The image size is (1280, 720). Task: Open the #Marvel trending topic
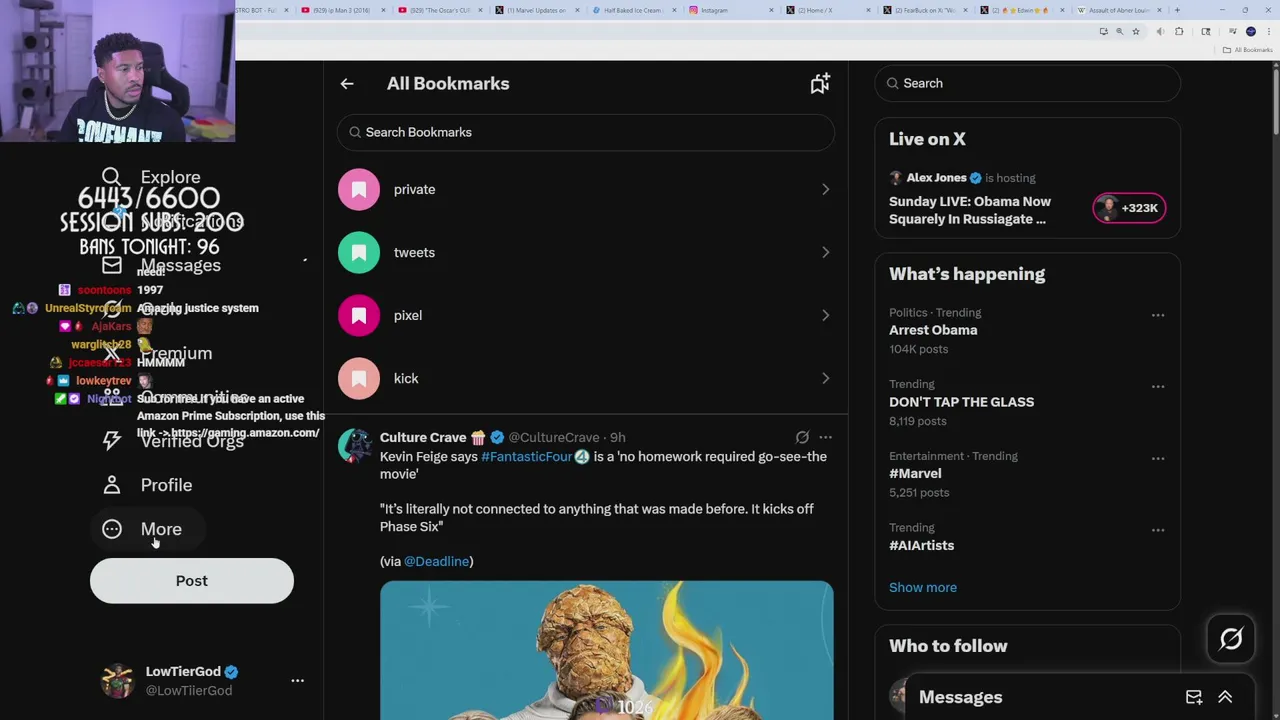coord(915,473)
